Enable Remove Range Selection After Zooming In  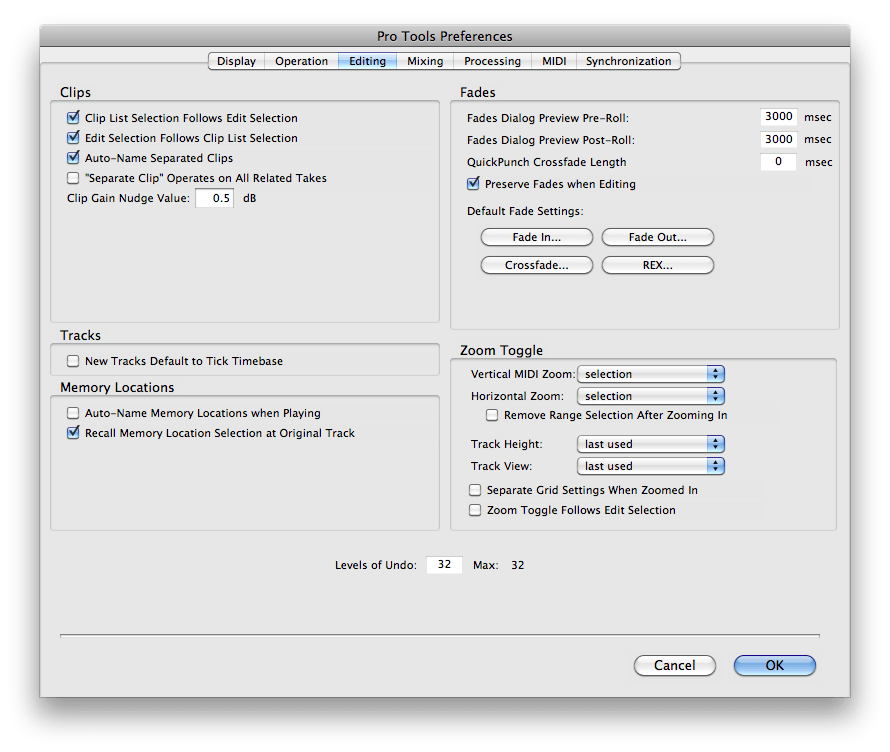(x=492, y=415)
